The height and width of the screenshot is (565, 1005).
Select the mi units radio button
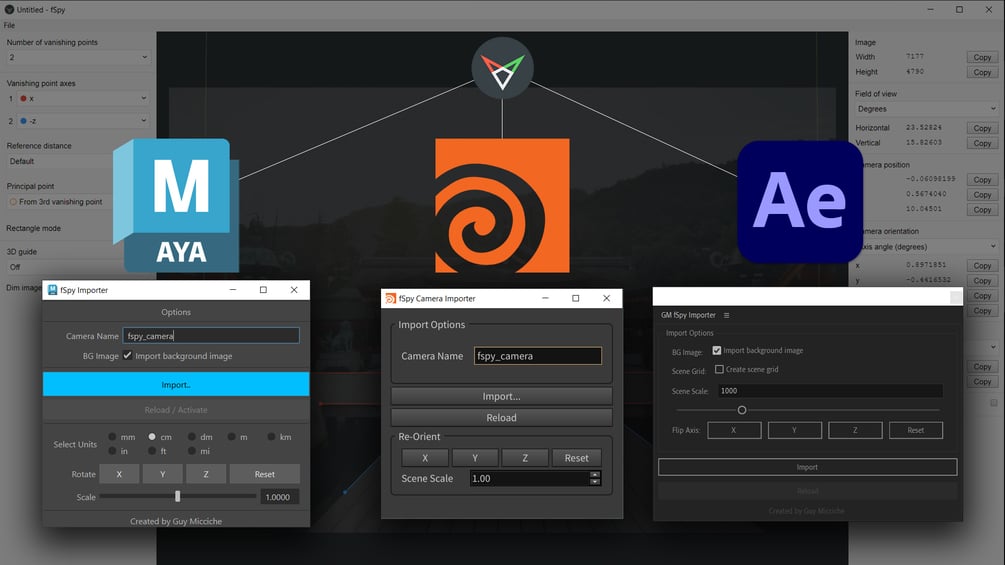[x=192, y=451]
